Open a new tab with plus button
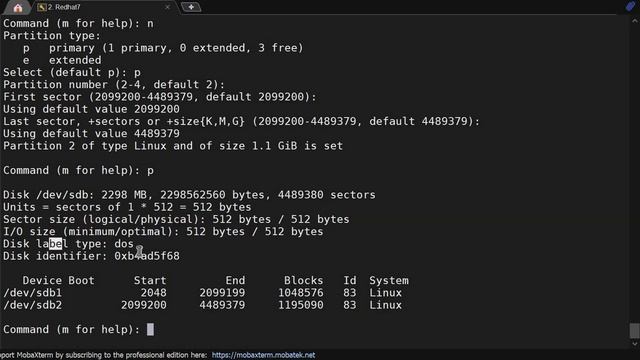640x360 pixels. tap(191, 7)
